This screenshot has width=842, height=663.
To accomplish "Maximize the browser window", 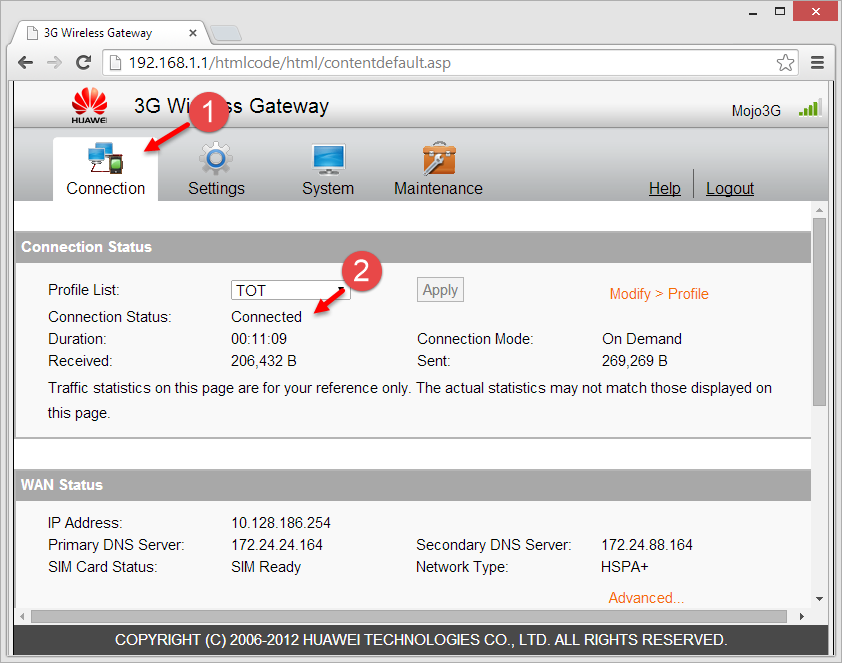I will [x=780, y=11].
